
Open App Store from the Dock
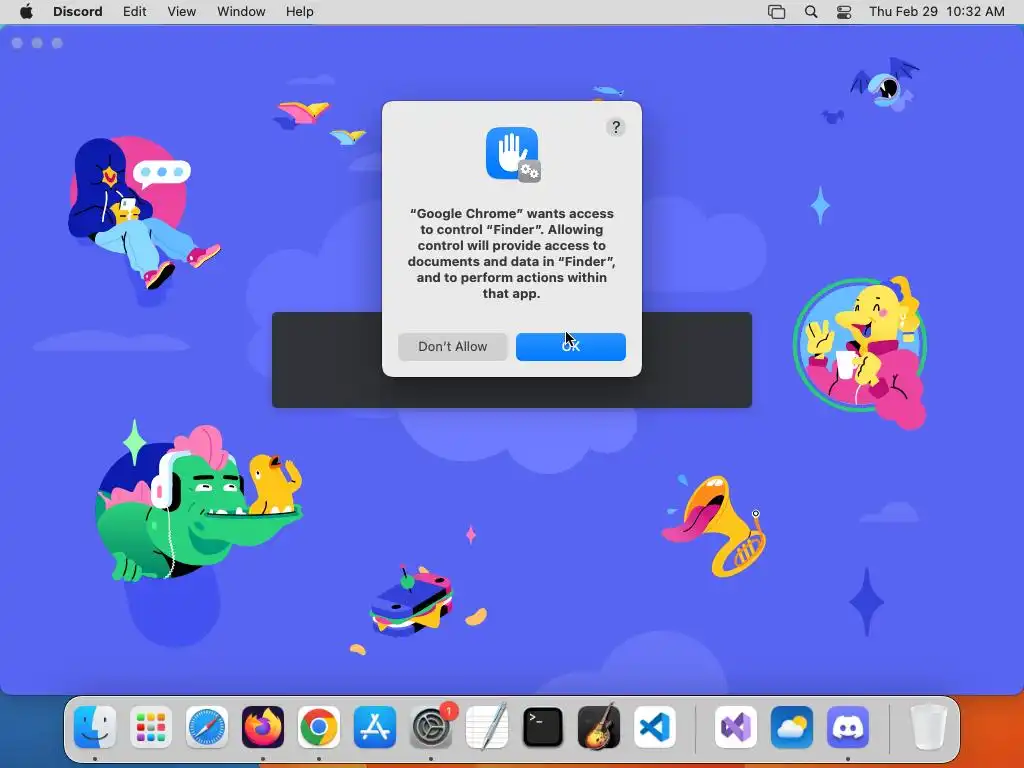(375, 727)
